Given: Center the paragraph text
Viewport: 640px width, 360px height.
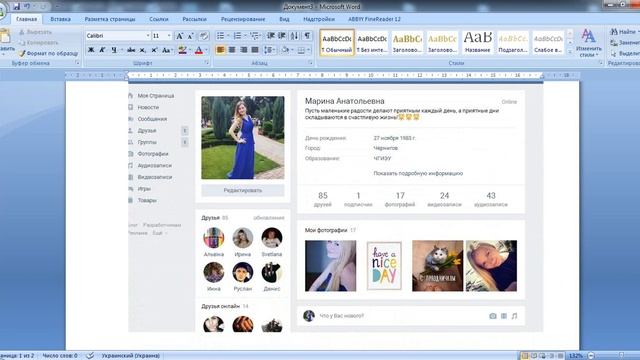Looking at the screenshot, I should 232,50.
